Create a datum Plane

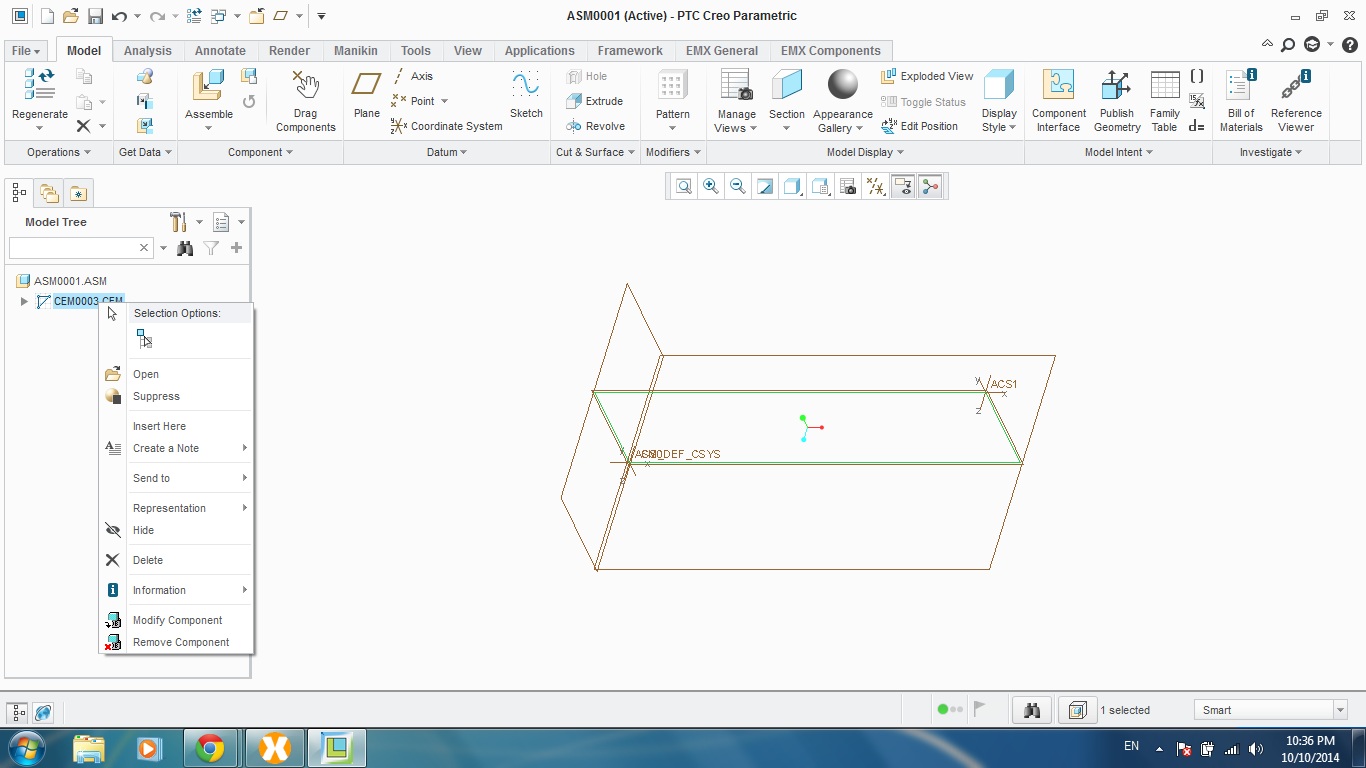(367, 95)
